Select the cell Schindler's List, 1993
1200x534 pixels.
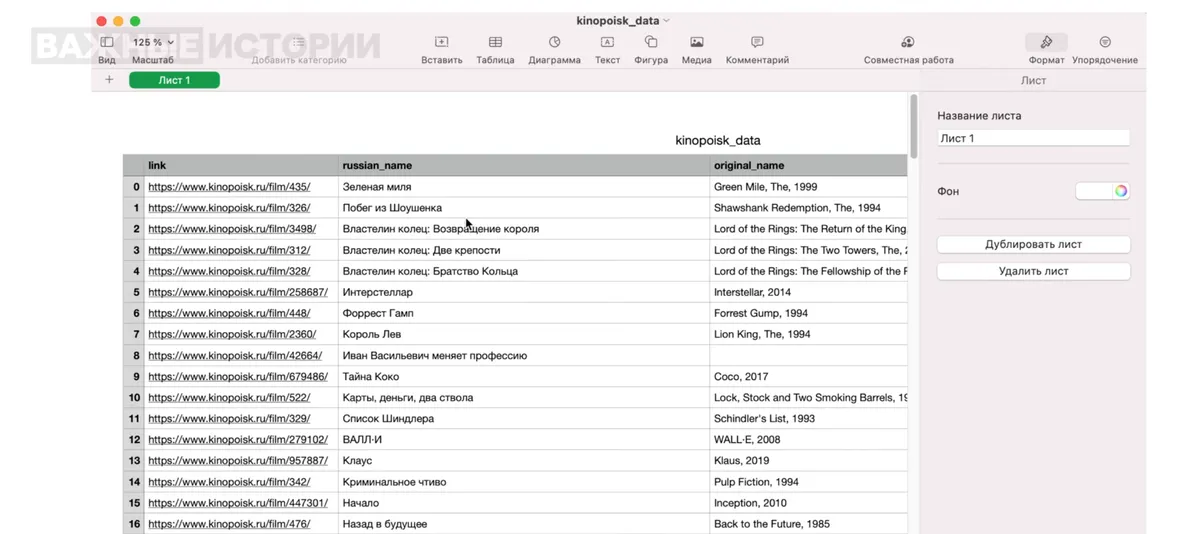(808, 419)
